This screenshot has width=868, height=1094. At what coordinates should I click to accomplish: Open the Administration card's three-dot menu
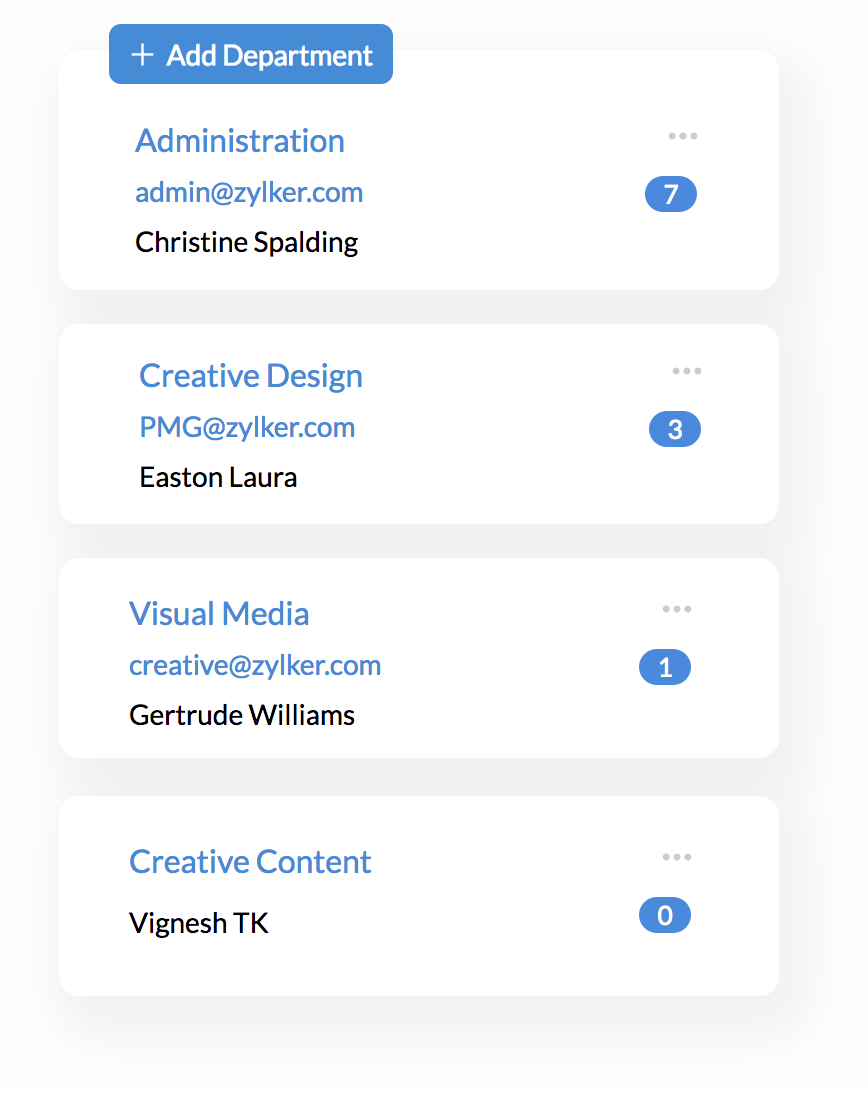tap(683, 136)
